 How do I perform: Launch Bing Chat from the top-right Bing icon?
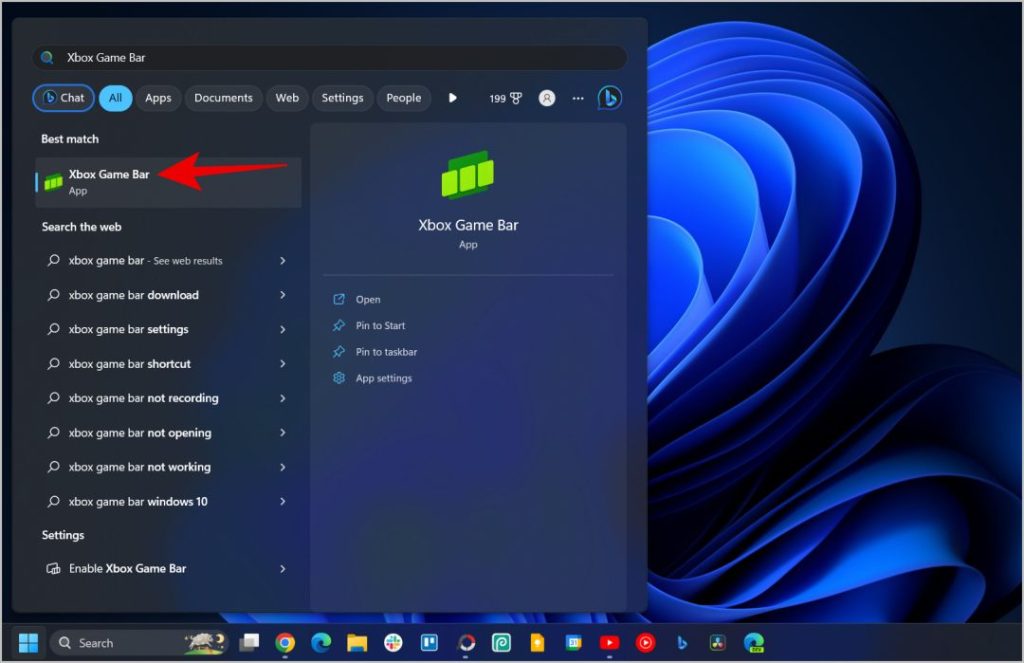tap(609, 98)
